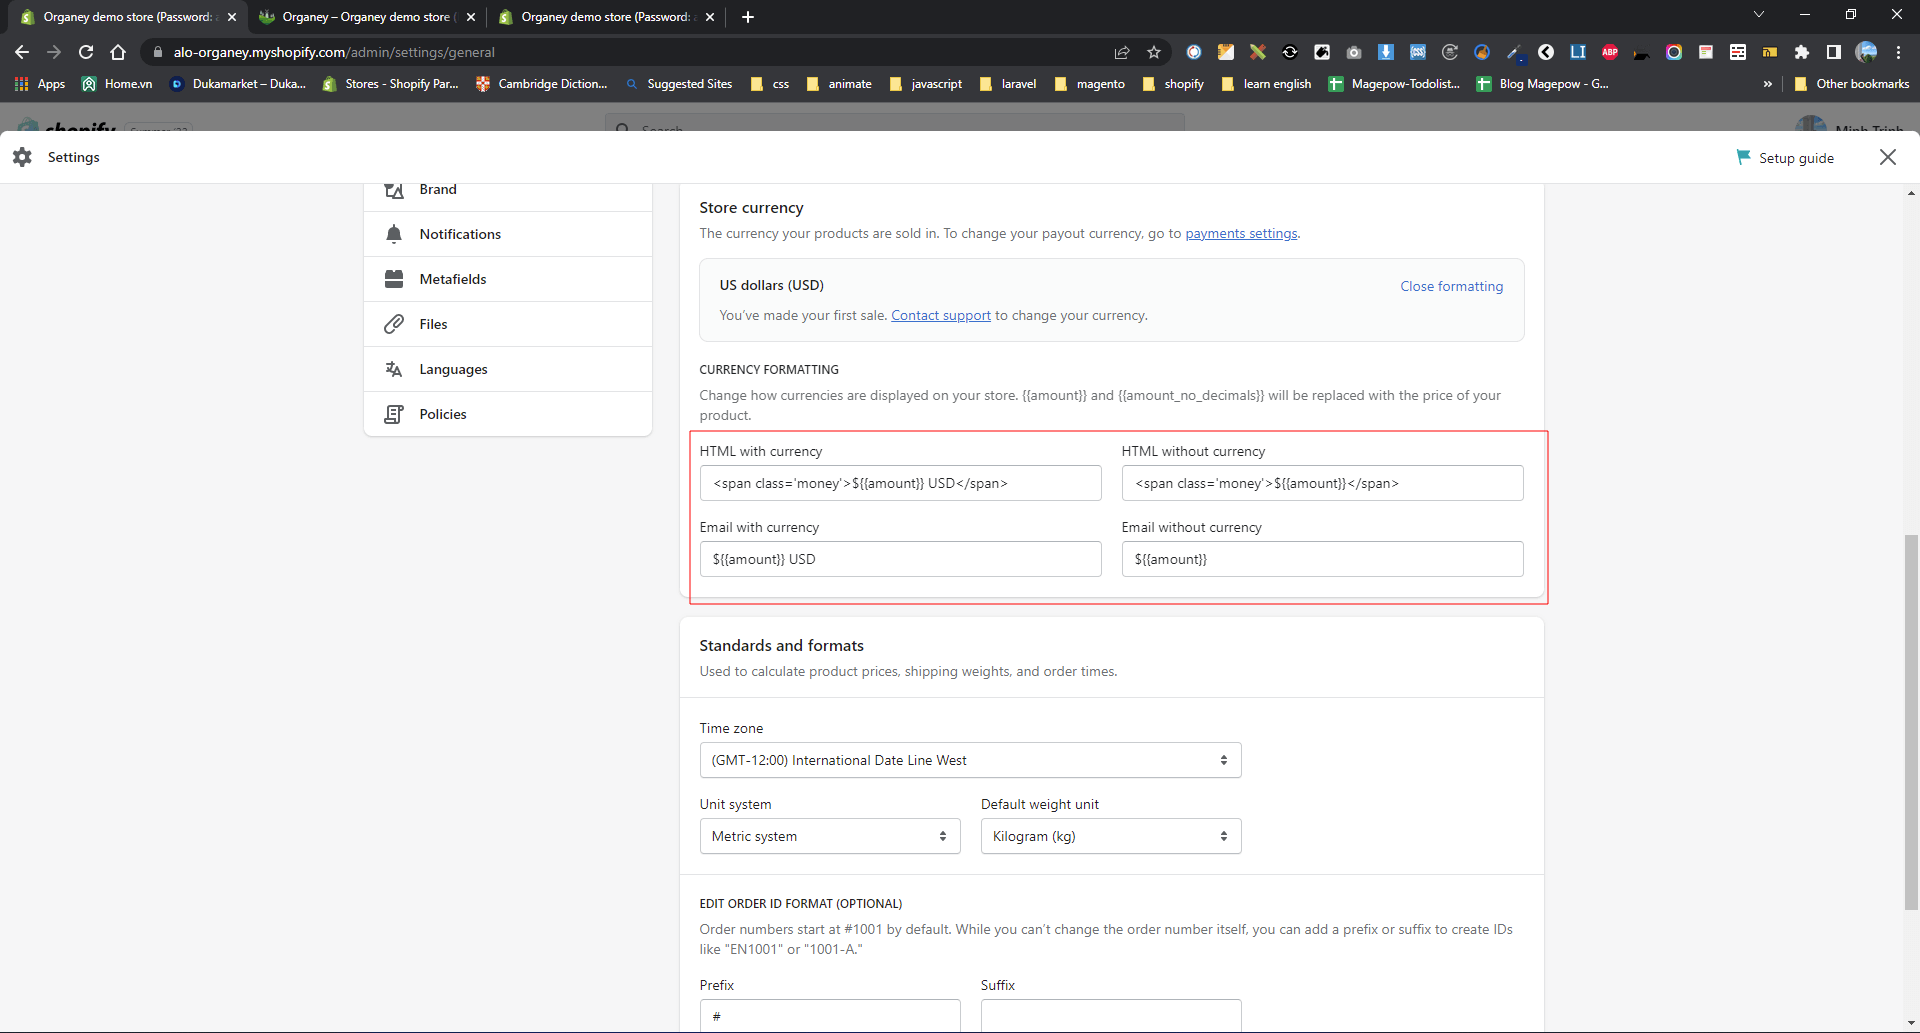
Task: Click the Metafields icon in sidebar
Action: click(x=394, y=279)
